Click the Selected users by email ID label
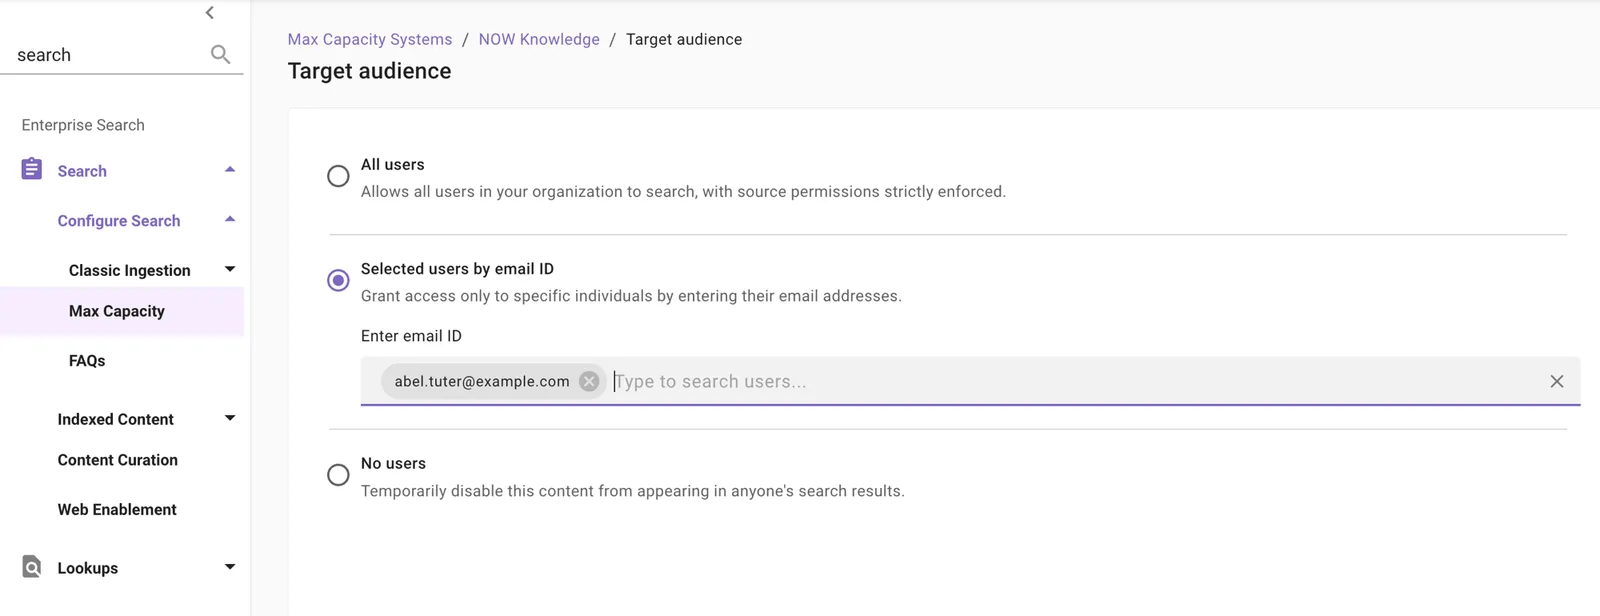The image size is (1600, 616). tap(457, 269)
